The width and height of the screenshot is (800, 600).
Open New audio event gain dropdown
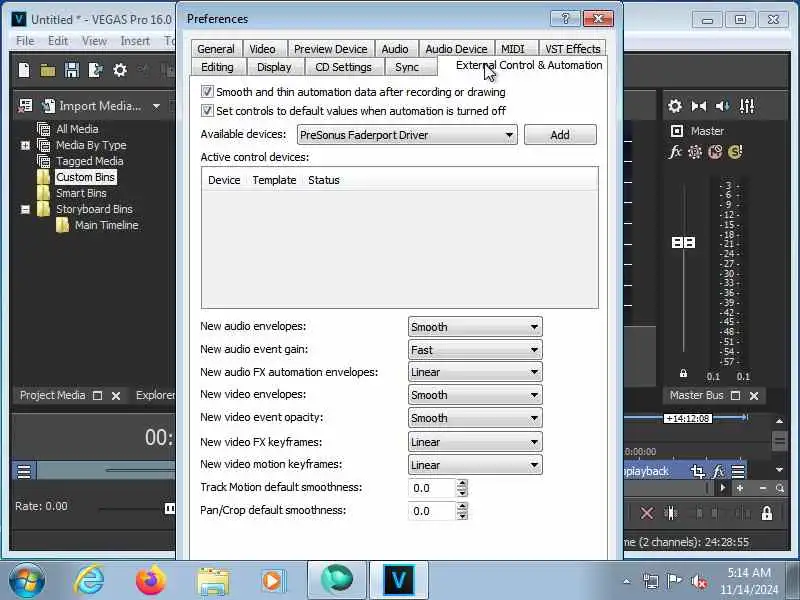pos(475,350)
